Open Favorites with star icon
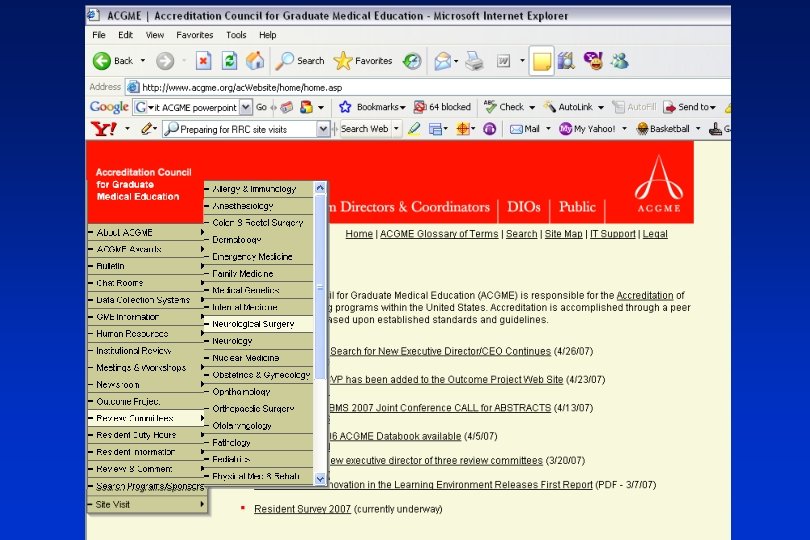The width and height of the screenshot is (810, 540). point(363,61)
